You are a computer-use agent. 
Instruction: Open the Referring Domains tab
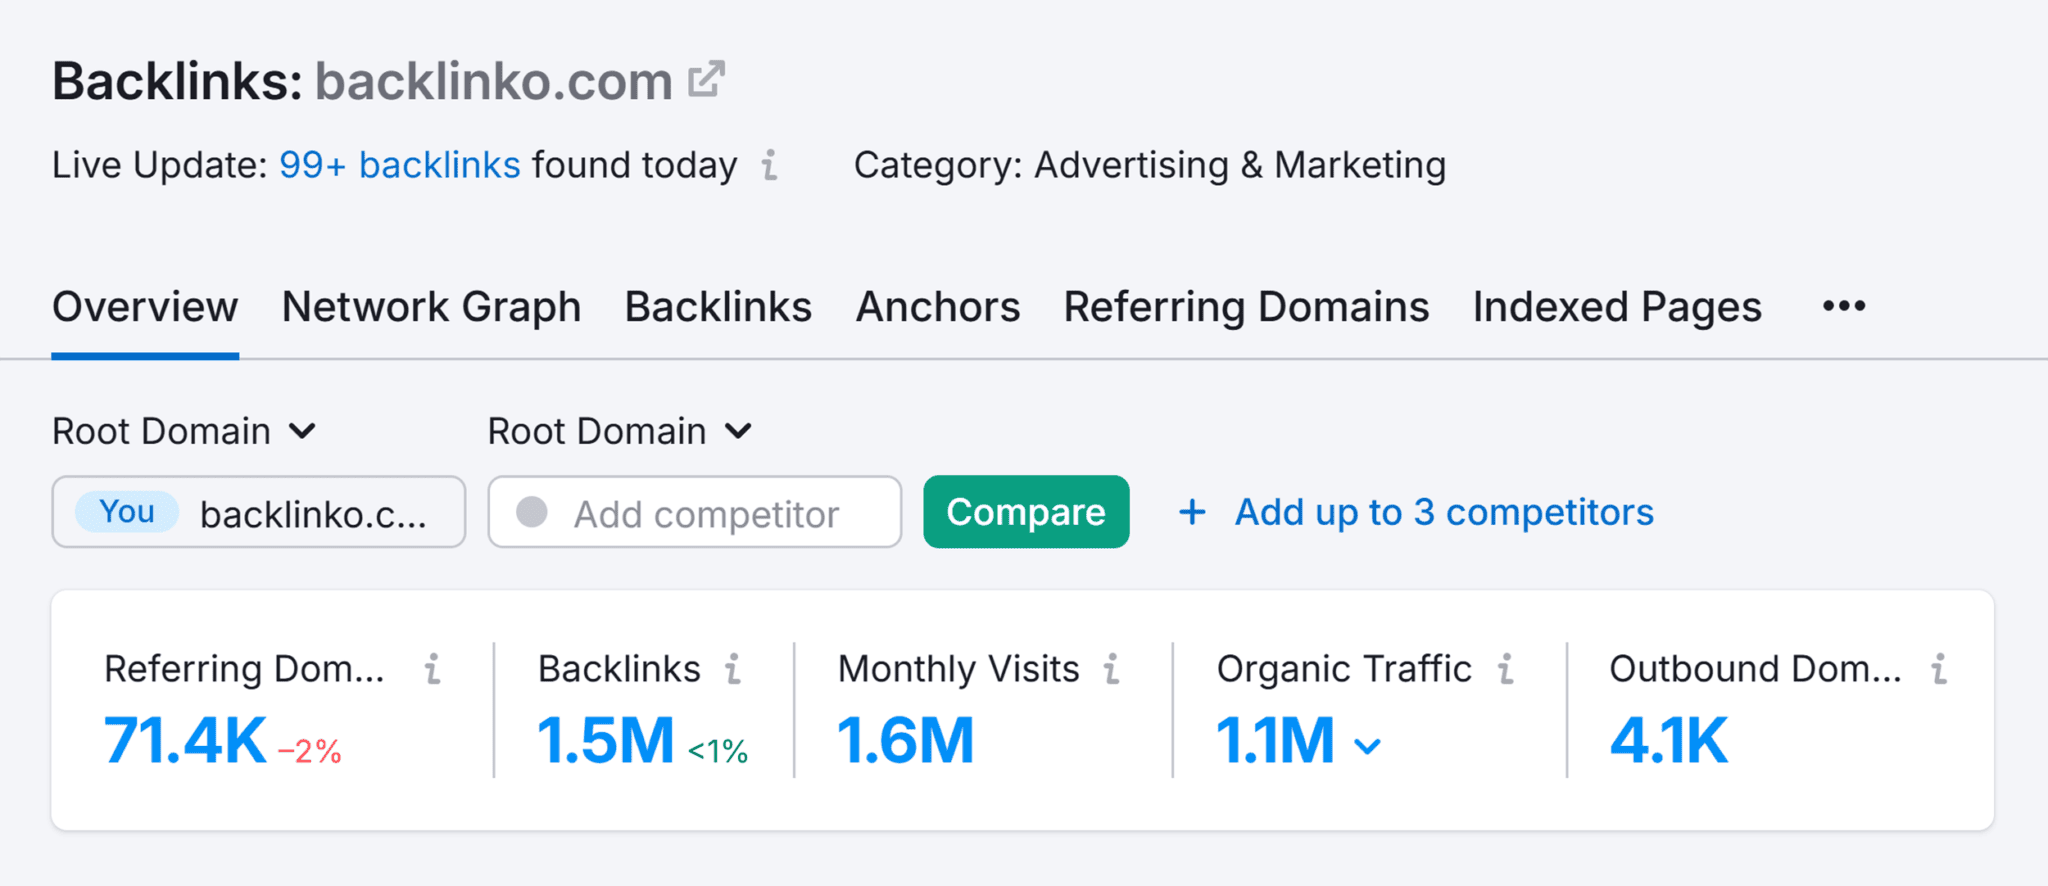pyautogui.click(x=1246, y=307)
